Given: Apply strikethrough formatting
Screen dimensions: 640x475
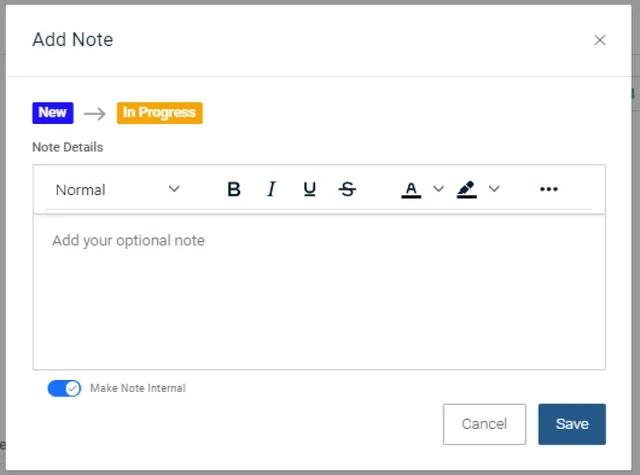Looking at the screenshot, I should click(347, 190).
